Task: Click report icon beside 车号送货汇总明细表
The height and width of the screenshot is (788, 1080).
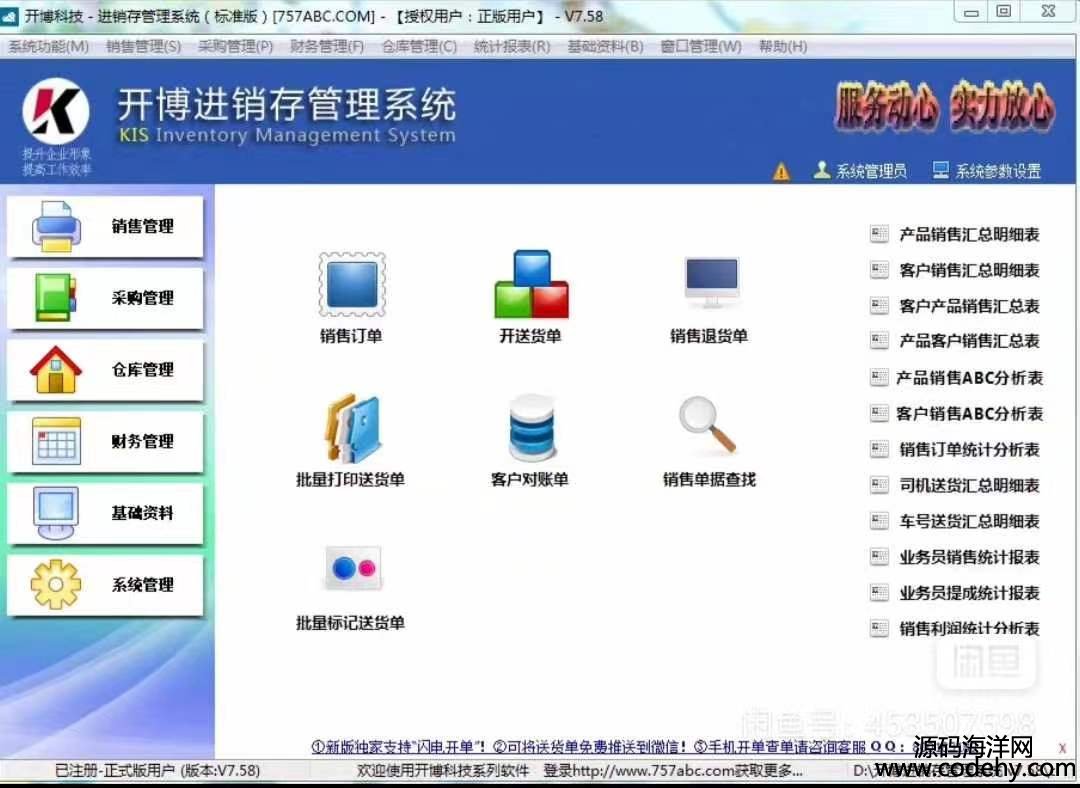Action: 879,521
